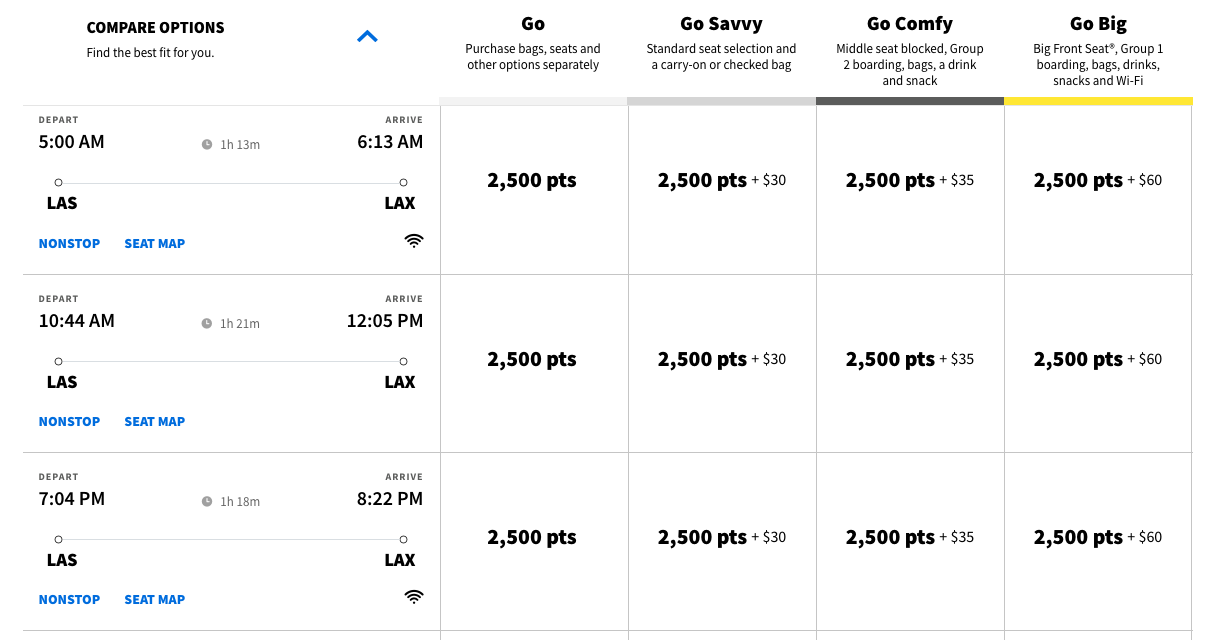1230x640 pixels.
Task: Click the clock icon beside 1h 21m
Action: (x=209, y=322)
